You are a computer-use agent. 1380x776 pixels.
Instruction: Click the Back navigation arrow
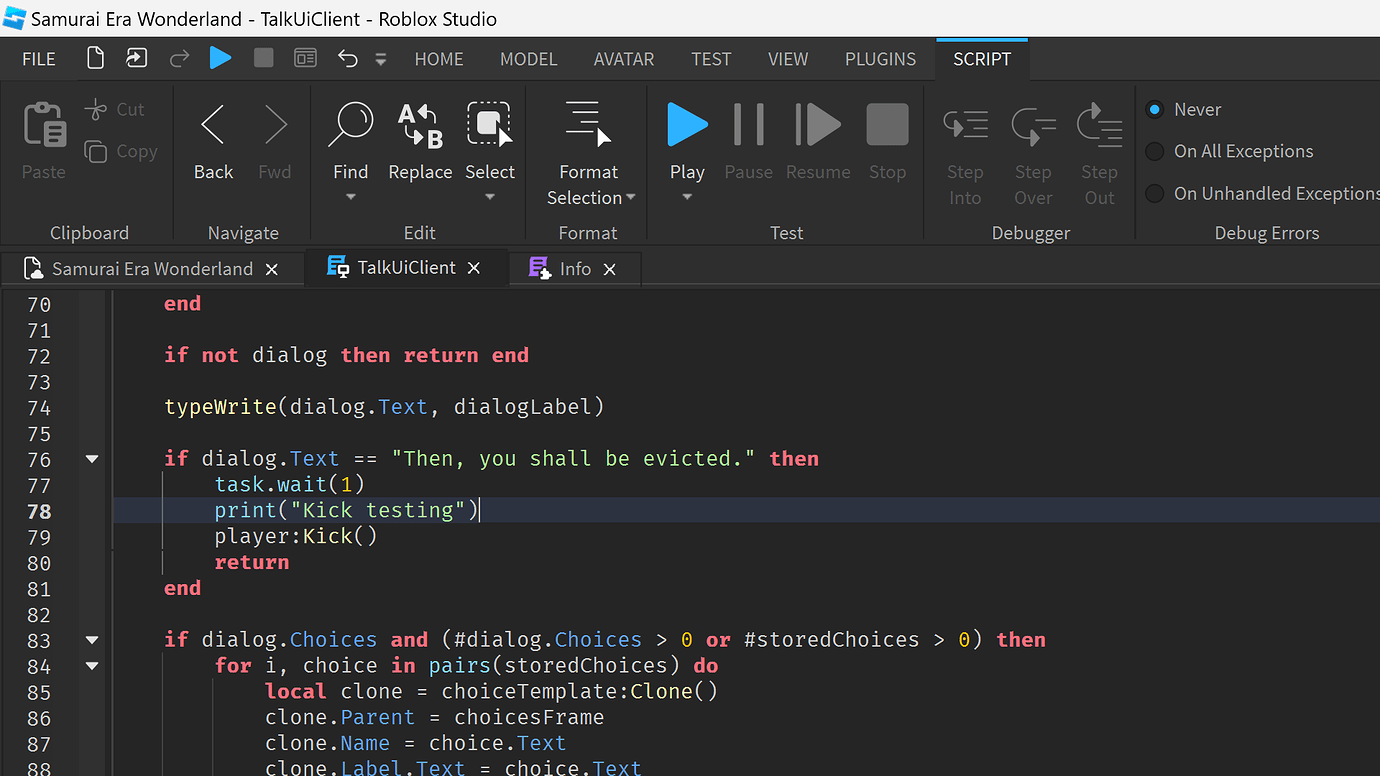(213, 126)
